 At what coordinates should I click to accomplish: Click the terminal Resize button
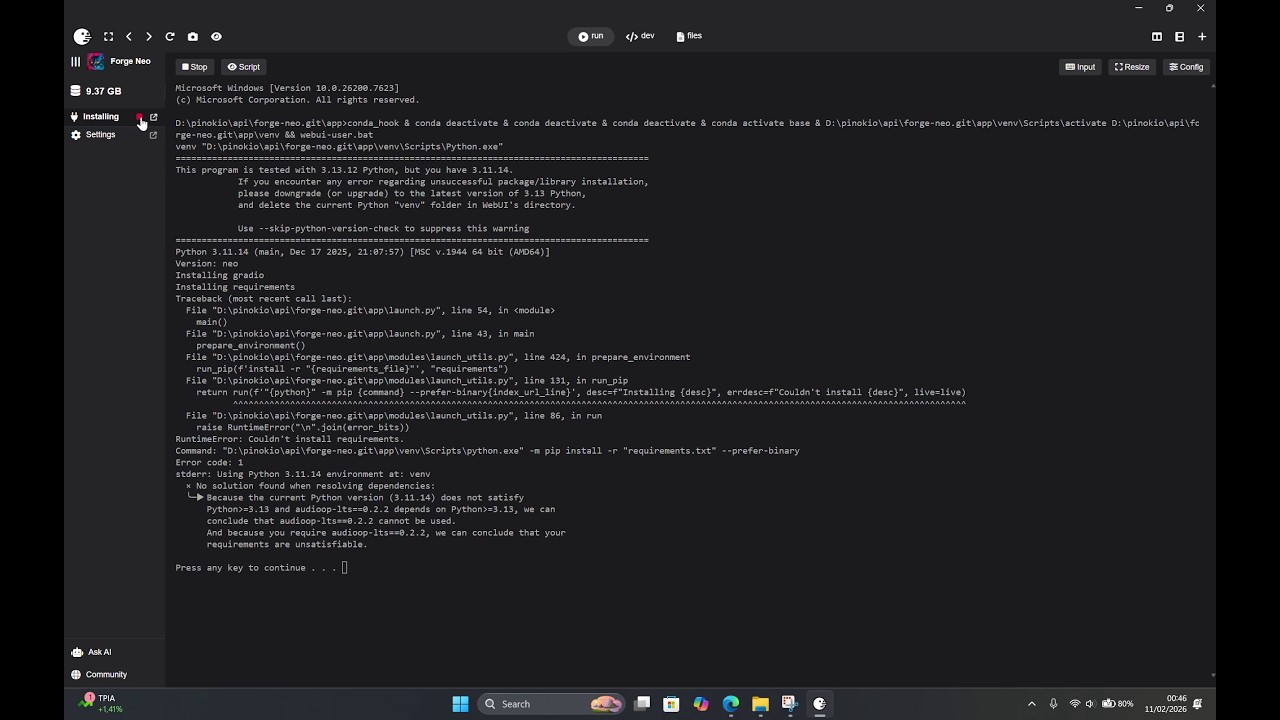point(1132,67)
